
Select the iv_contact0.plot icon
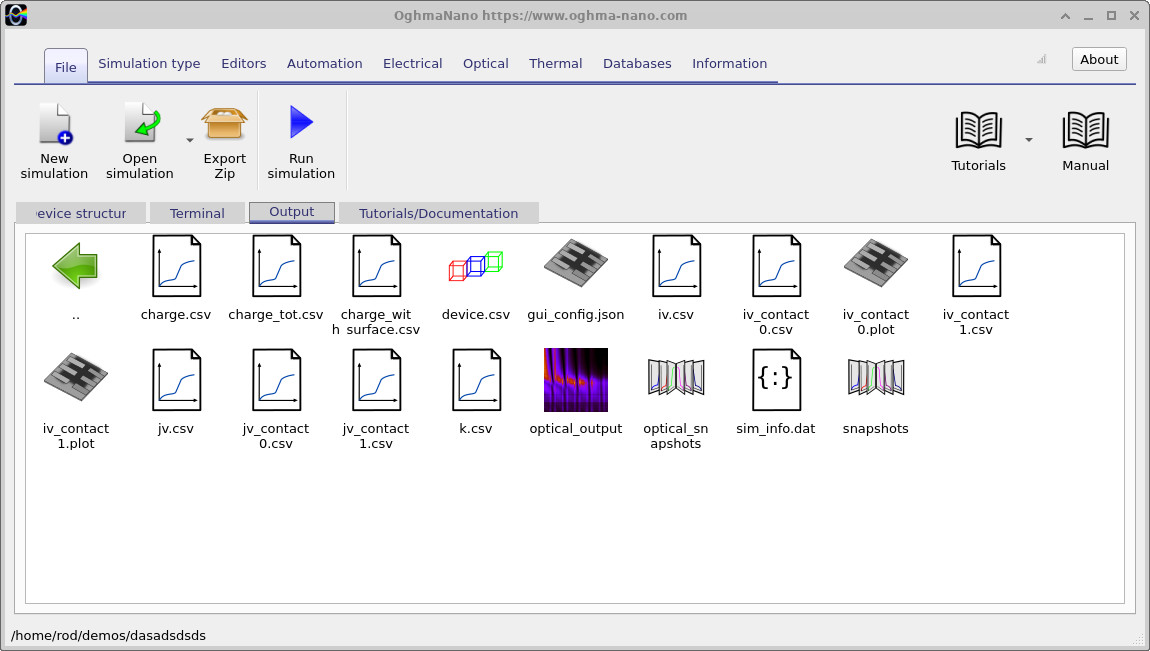tap(876, 264)
